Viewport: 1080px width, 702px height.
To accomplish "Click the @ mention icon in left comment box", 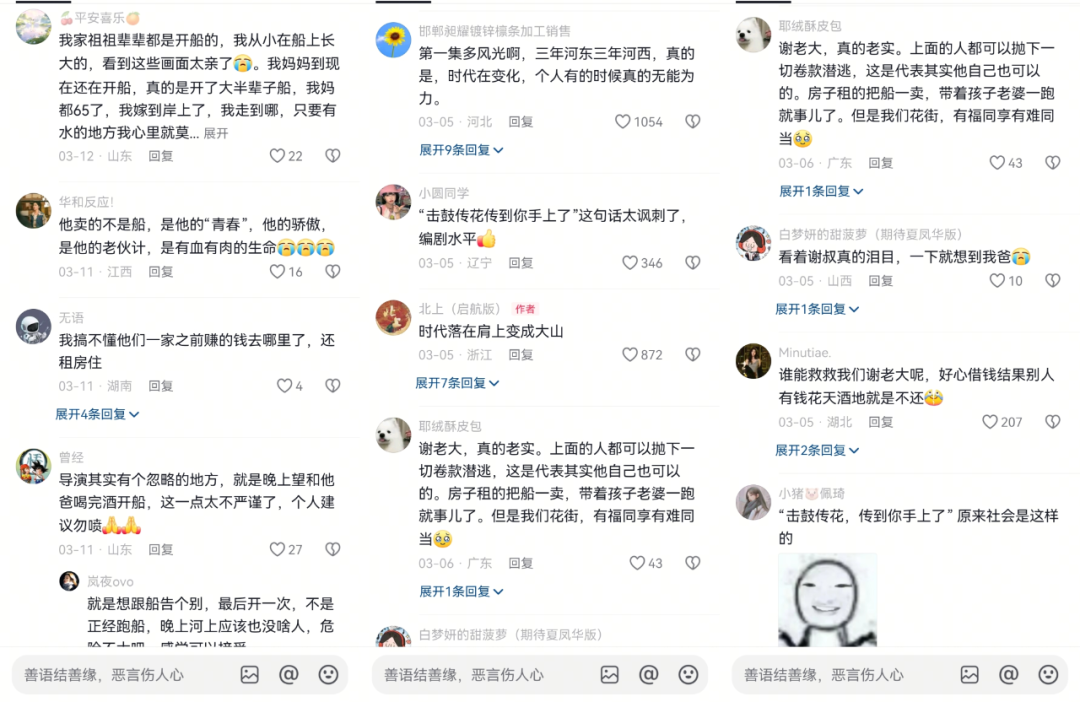I will coord(289,674).
